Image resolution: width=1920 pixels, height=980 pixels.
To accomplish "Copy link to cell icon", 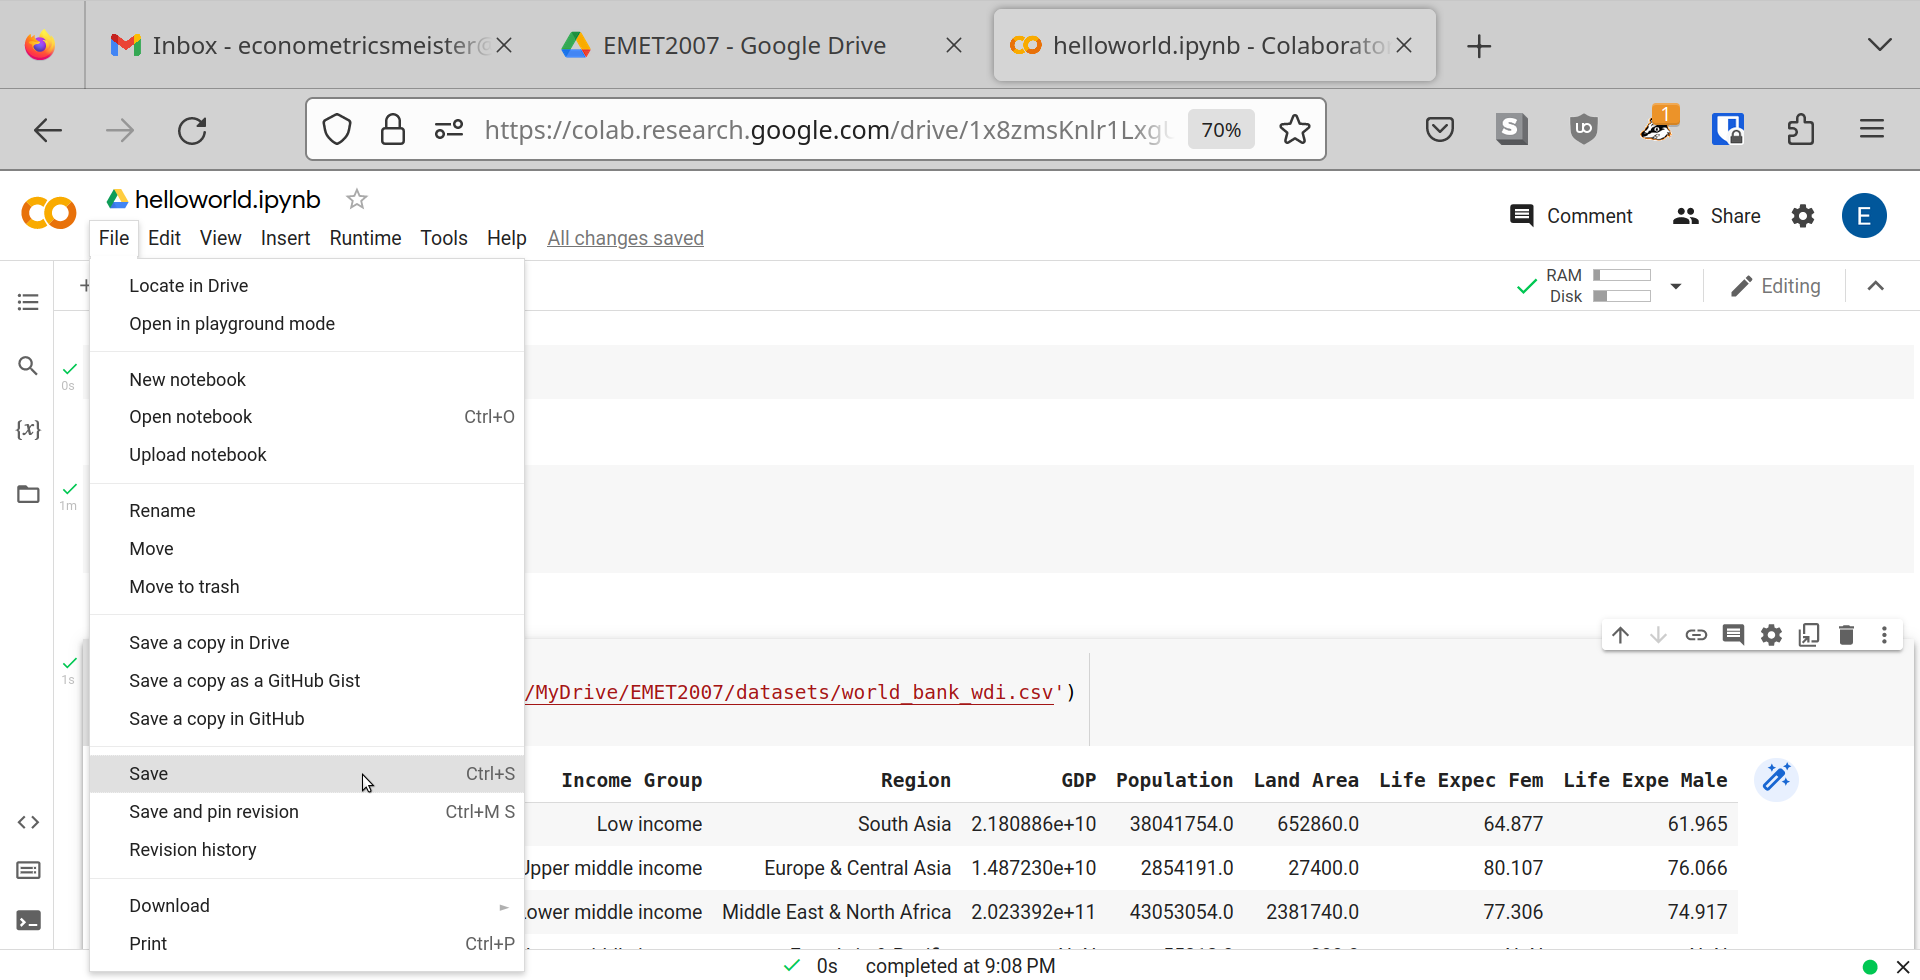I will point(1696,635).
